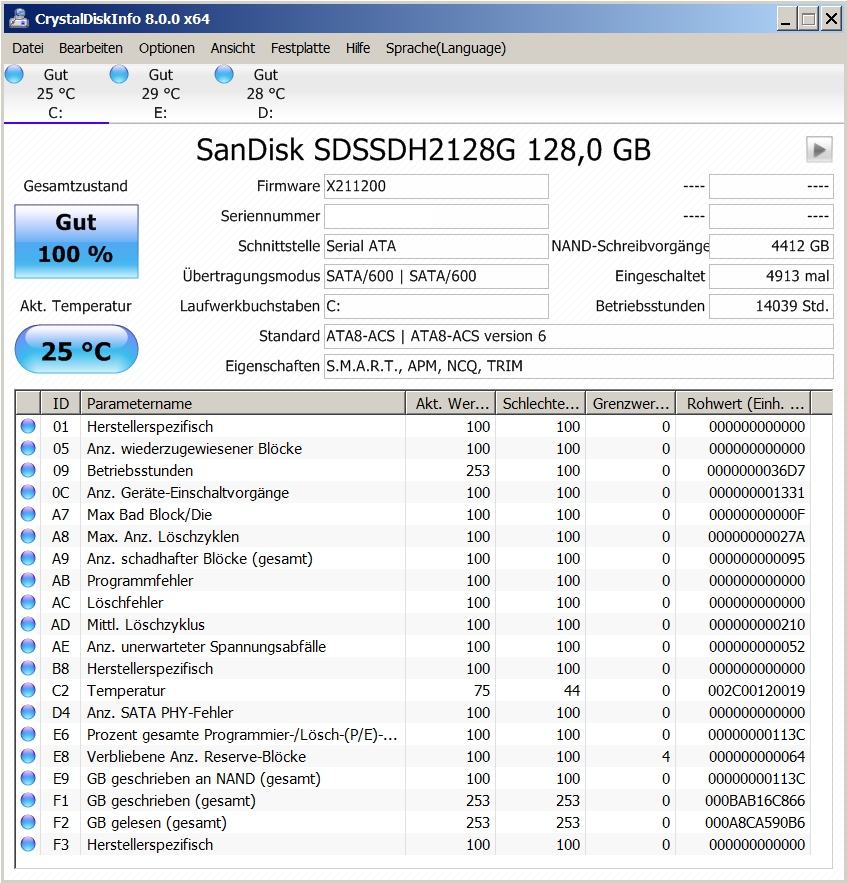Click the Firmware field X211200
This screenshot has height=883, width=847.
point(436,186)
